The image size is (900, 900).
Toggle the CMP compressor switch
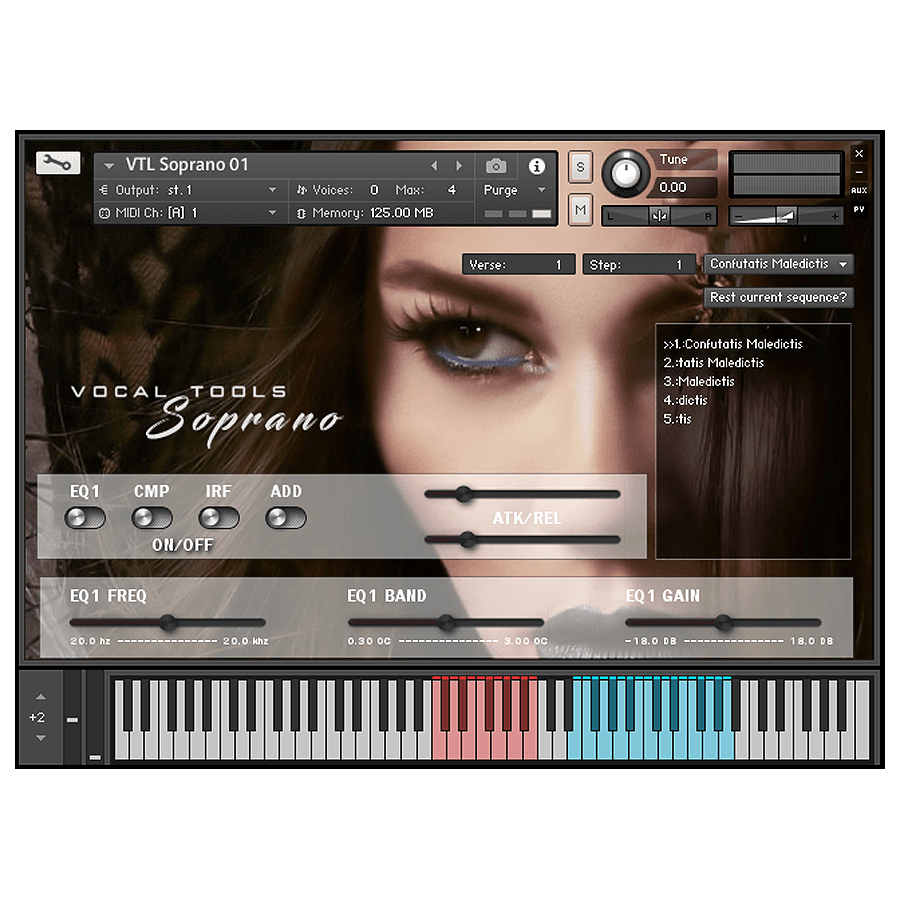coord(152,518)
